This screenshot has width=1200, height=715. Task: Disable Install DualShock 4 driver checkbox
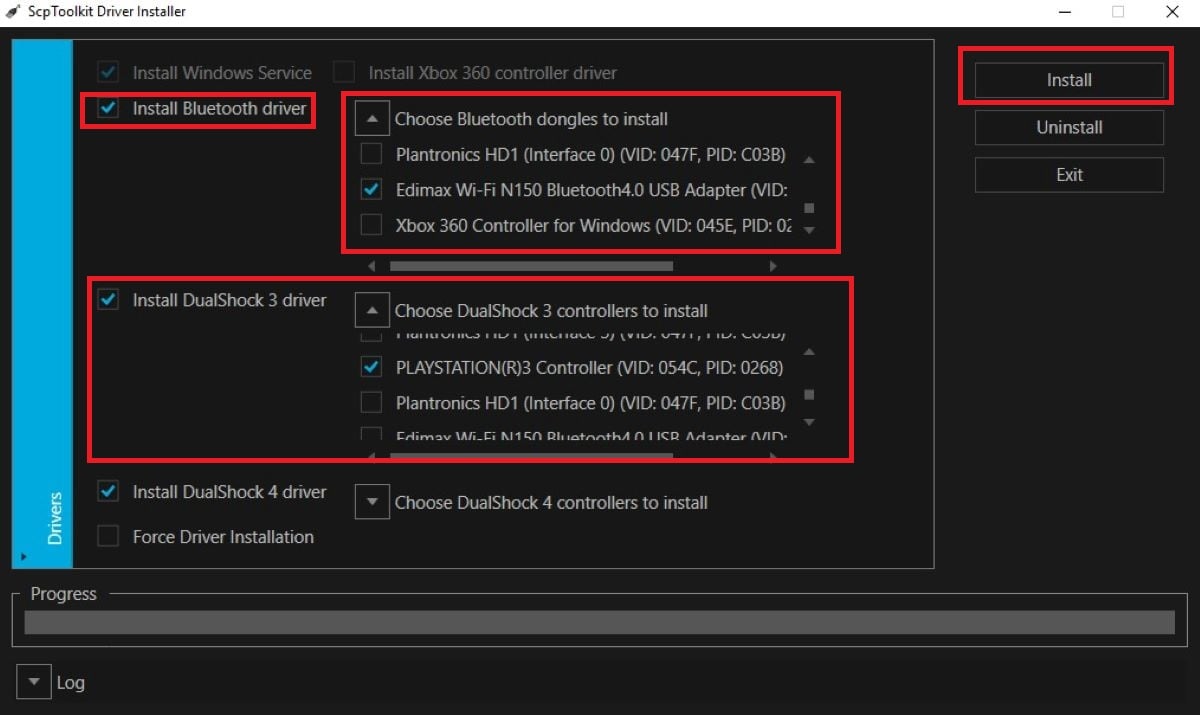click(109, 492)
